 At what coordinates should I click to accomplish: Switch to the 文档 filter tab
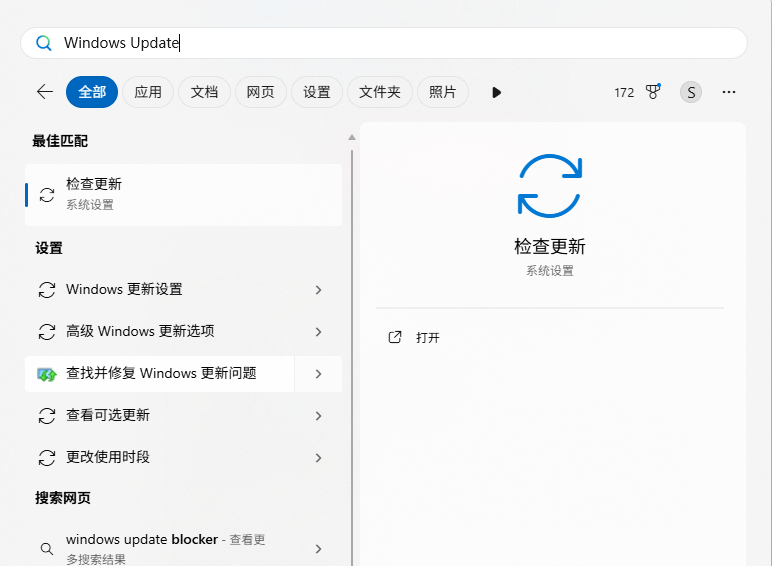pos(204,92)
